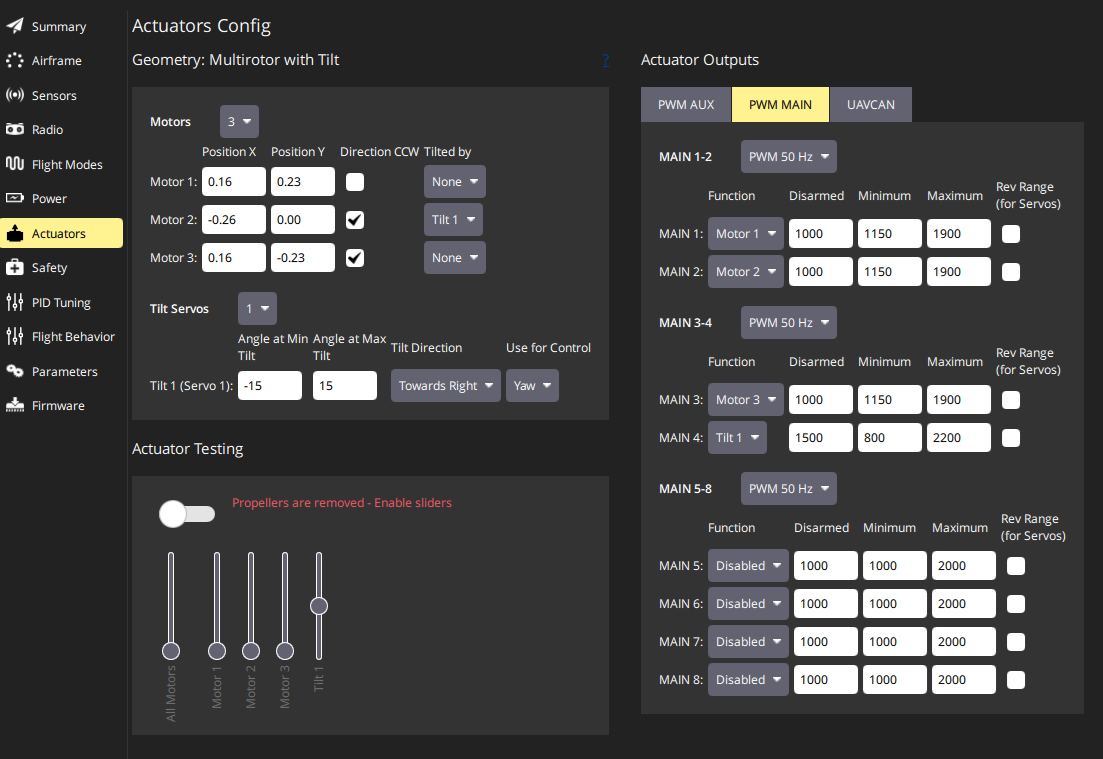The height and width of the screenshot is (759, 1103).
Task: Open MAIN 3-4 PWM rate dropdown
Action: 789,323
